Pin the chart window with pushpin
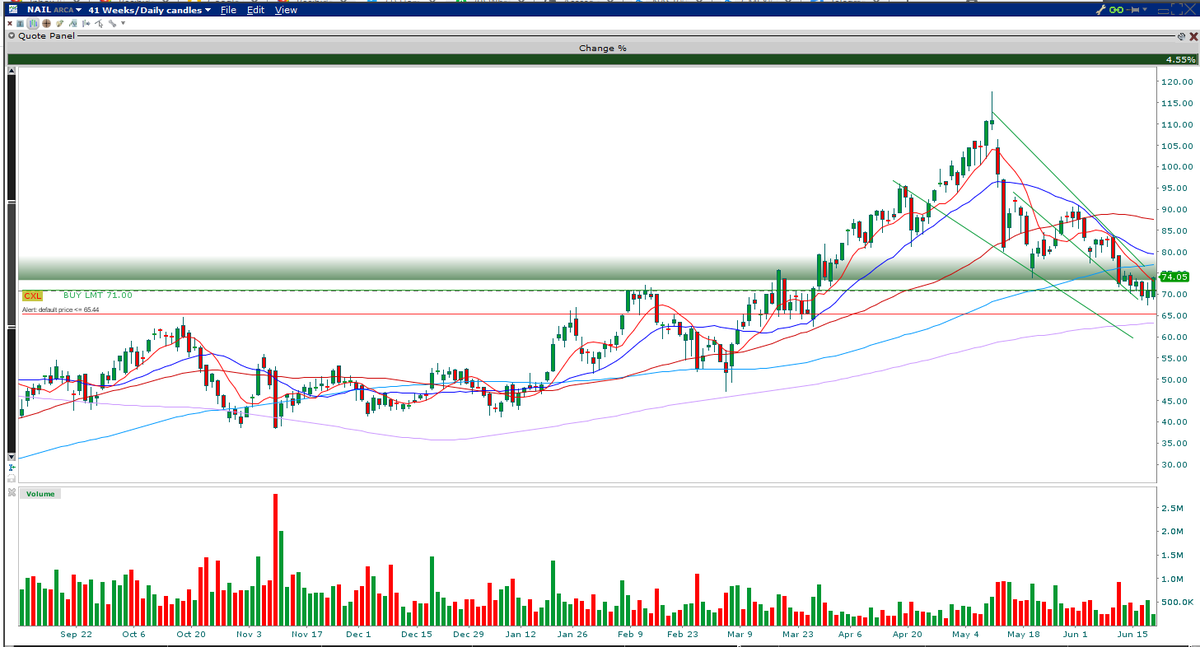Screen dimensions: 1200x647 pos(1132,10)
